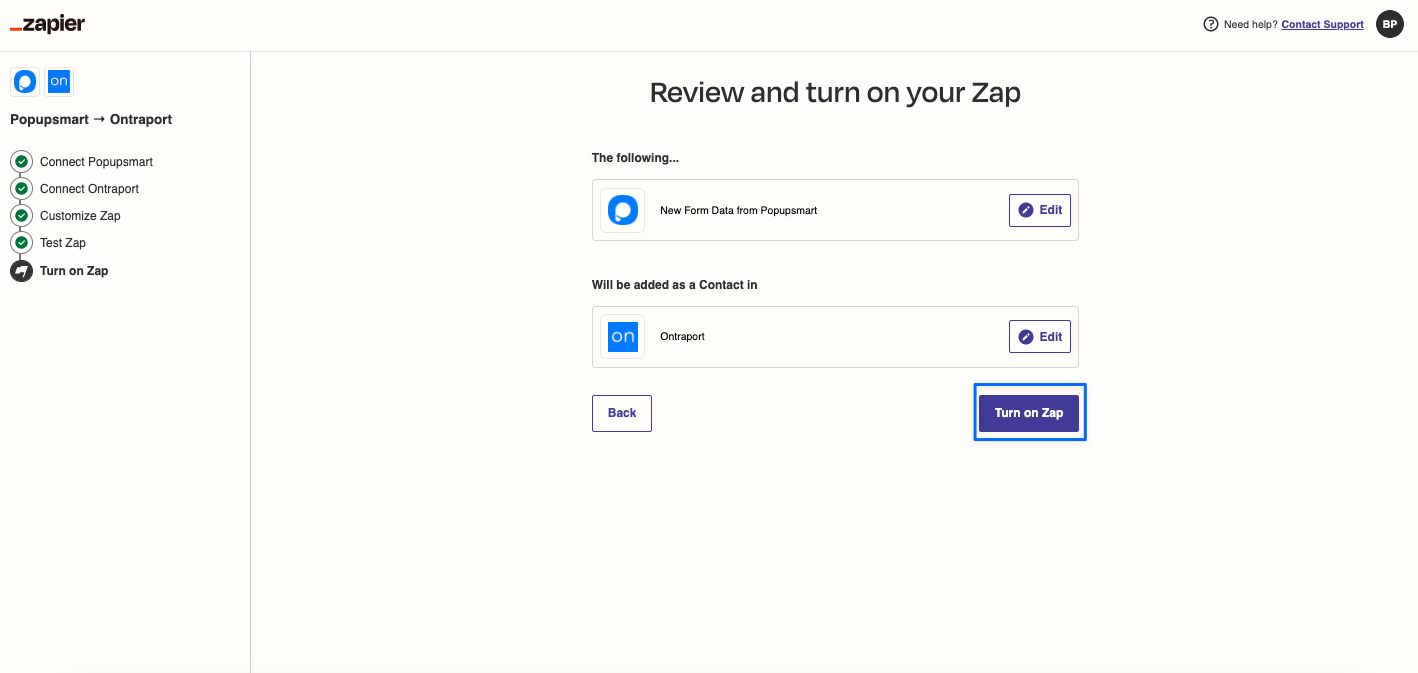Open Contact Support
The height and width of the screenshot is (673, 1418).
tap(1322, 24)
